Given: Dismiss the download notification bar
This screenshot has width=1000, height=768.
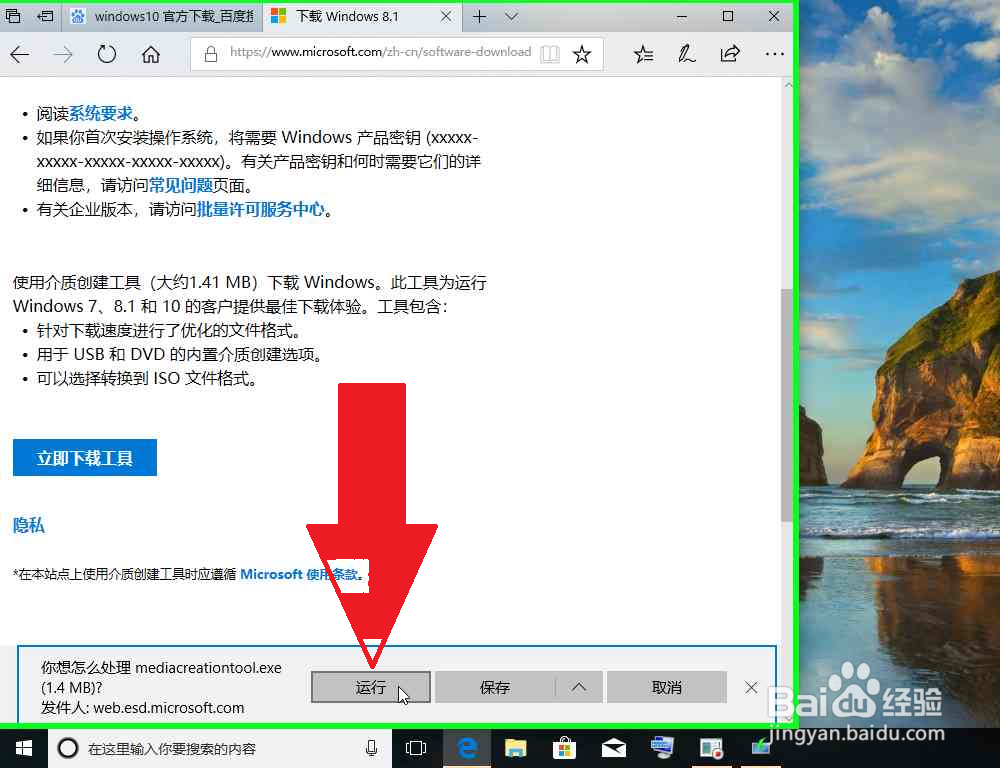Looking at the screenshot, I should click(751, 687).
